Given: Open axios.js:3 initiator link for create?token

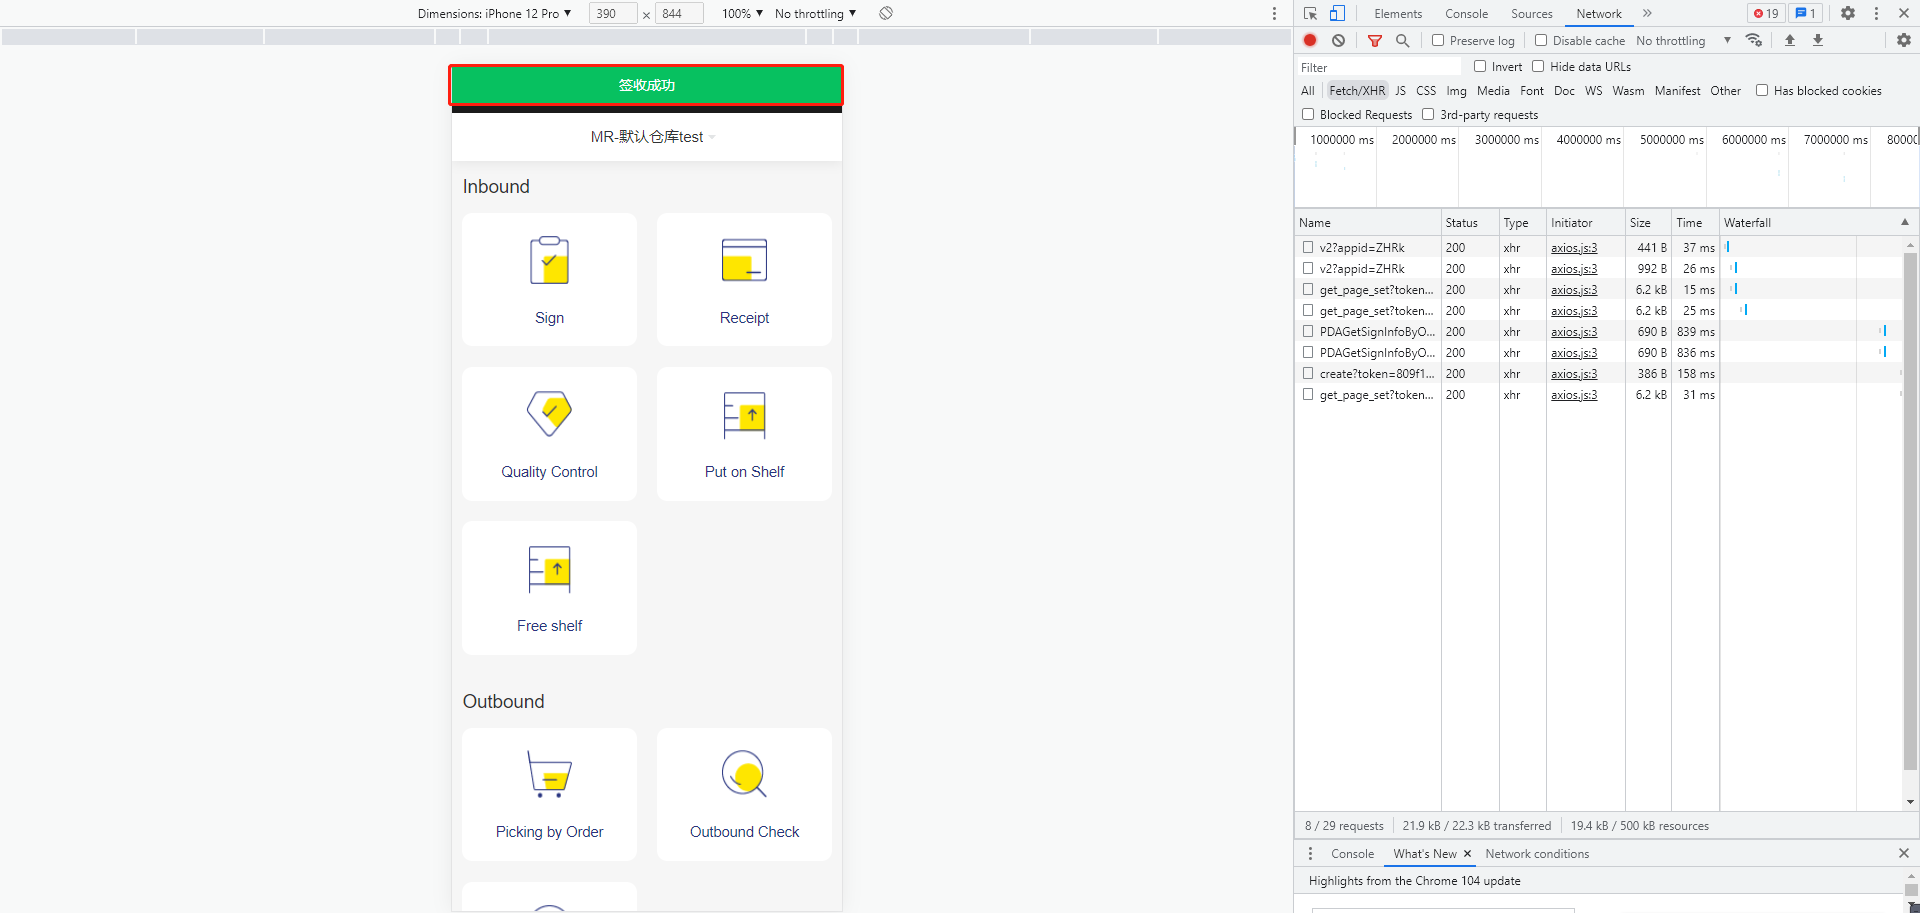Looking at the screenshot, I should point(1574,374).
